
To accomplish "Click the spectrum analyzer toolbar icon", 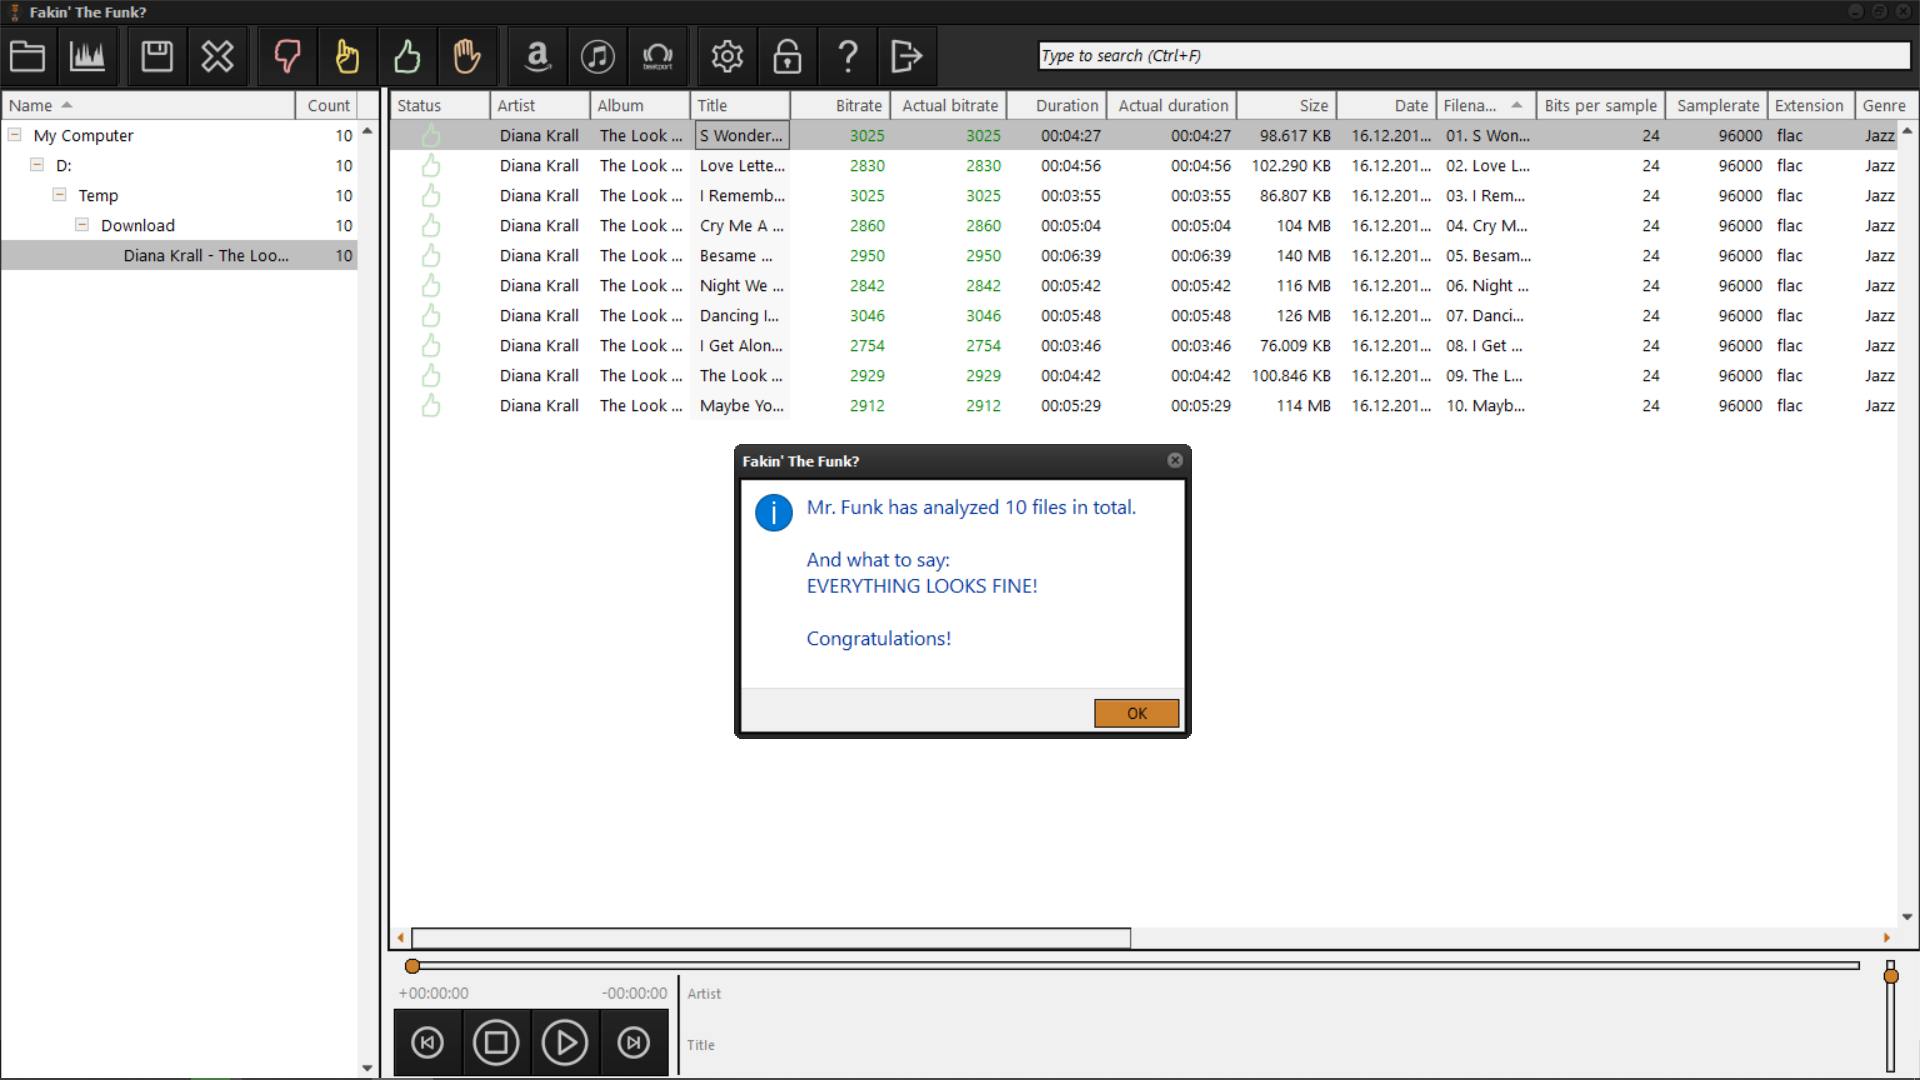I will (x=87, y=56).
